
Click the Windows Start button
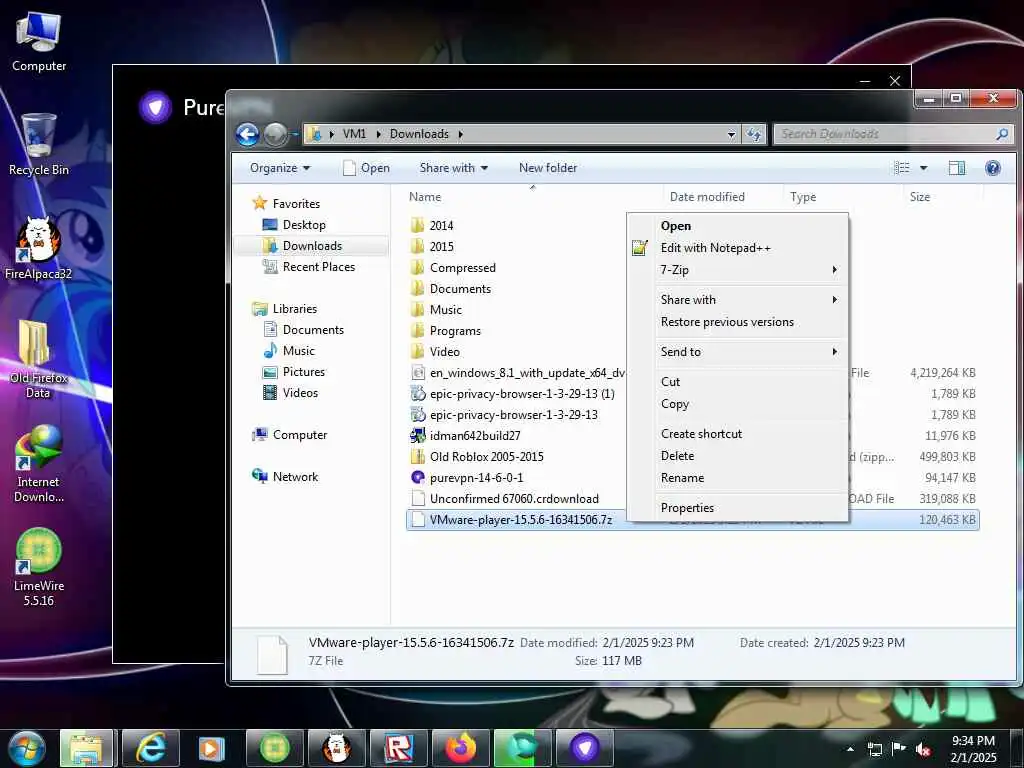click(26, 748)
